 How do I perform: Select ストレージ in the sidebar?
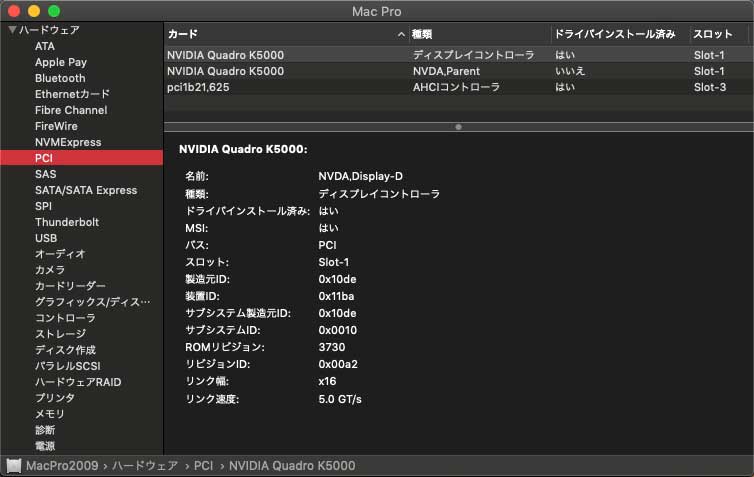point(61,334)
